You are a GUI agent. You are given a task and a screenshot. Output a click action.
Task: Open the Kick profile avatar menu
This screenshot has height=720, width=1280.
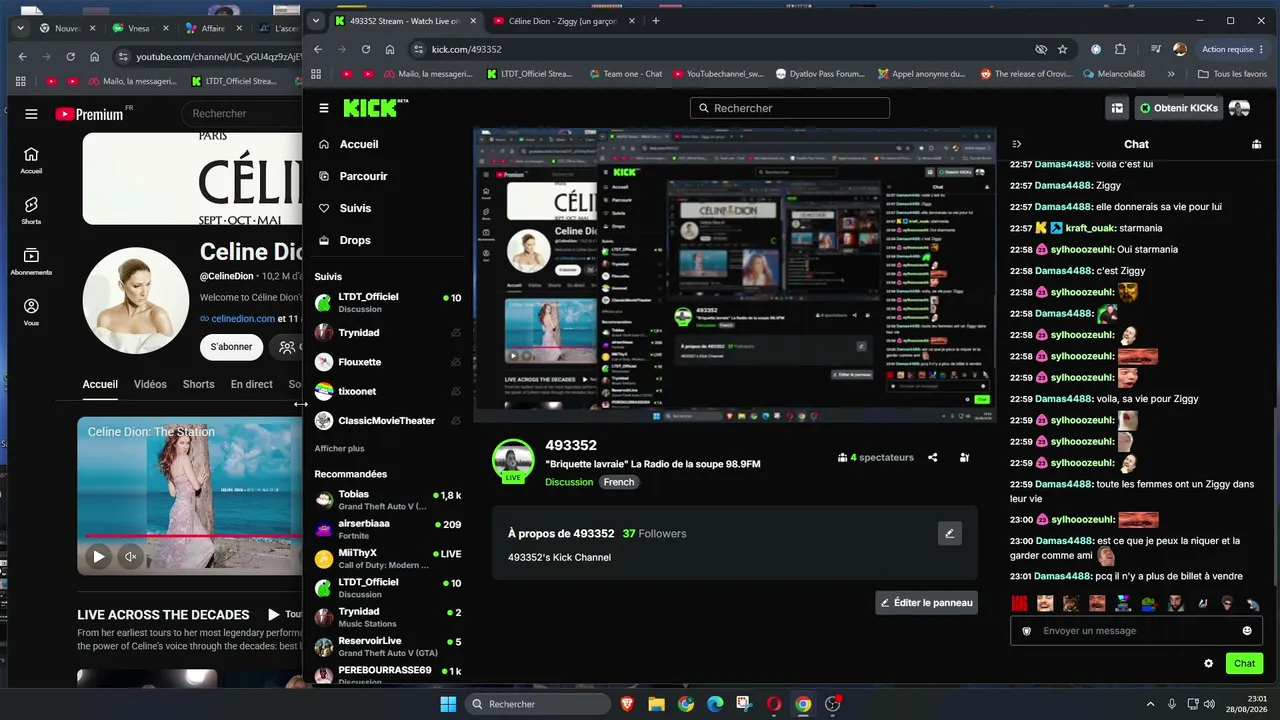click(x=1239, y=108)
